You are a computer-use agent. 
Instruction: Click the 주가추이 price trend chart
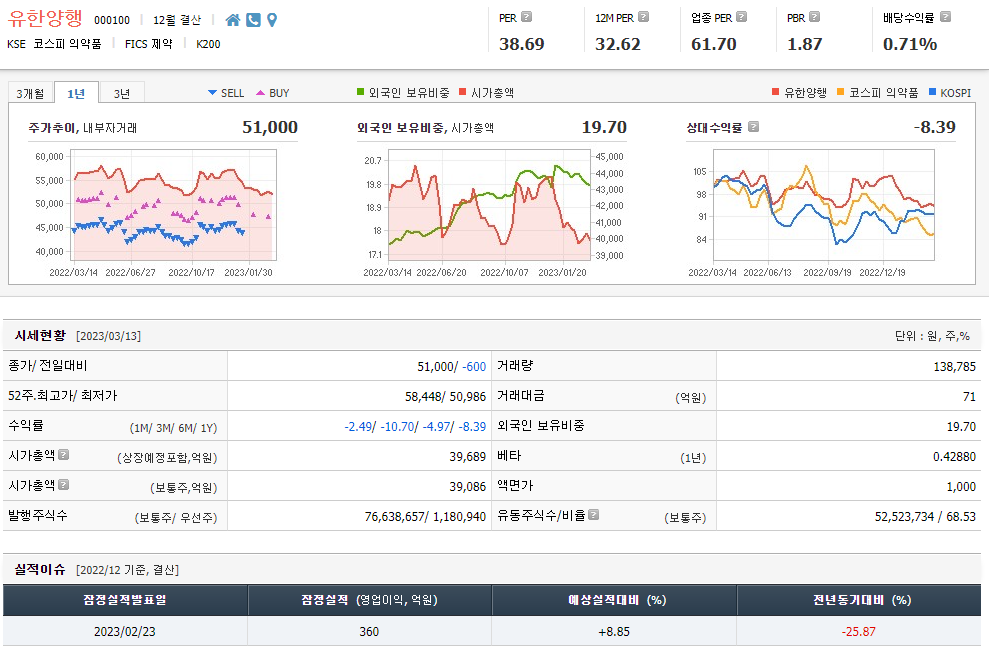[173, 205]
